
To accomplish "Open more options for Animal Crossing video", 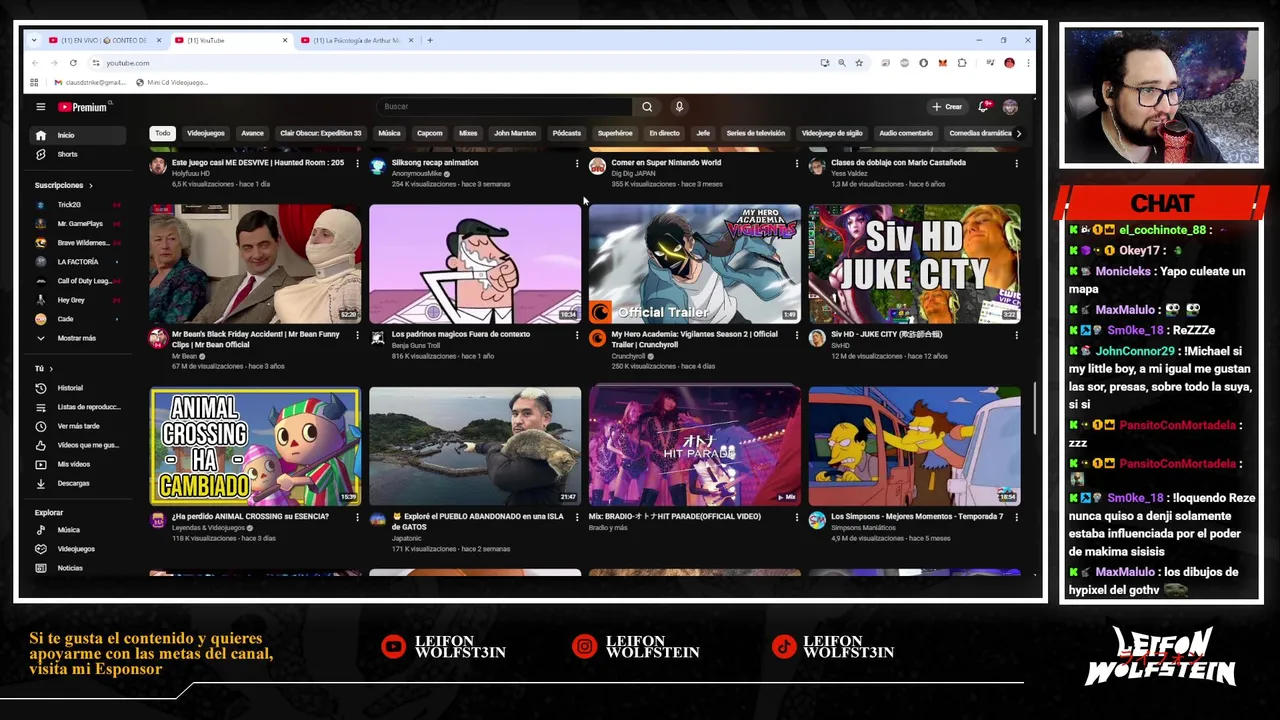I will (x=357, y=517).
